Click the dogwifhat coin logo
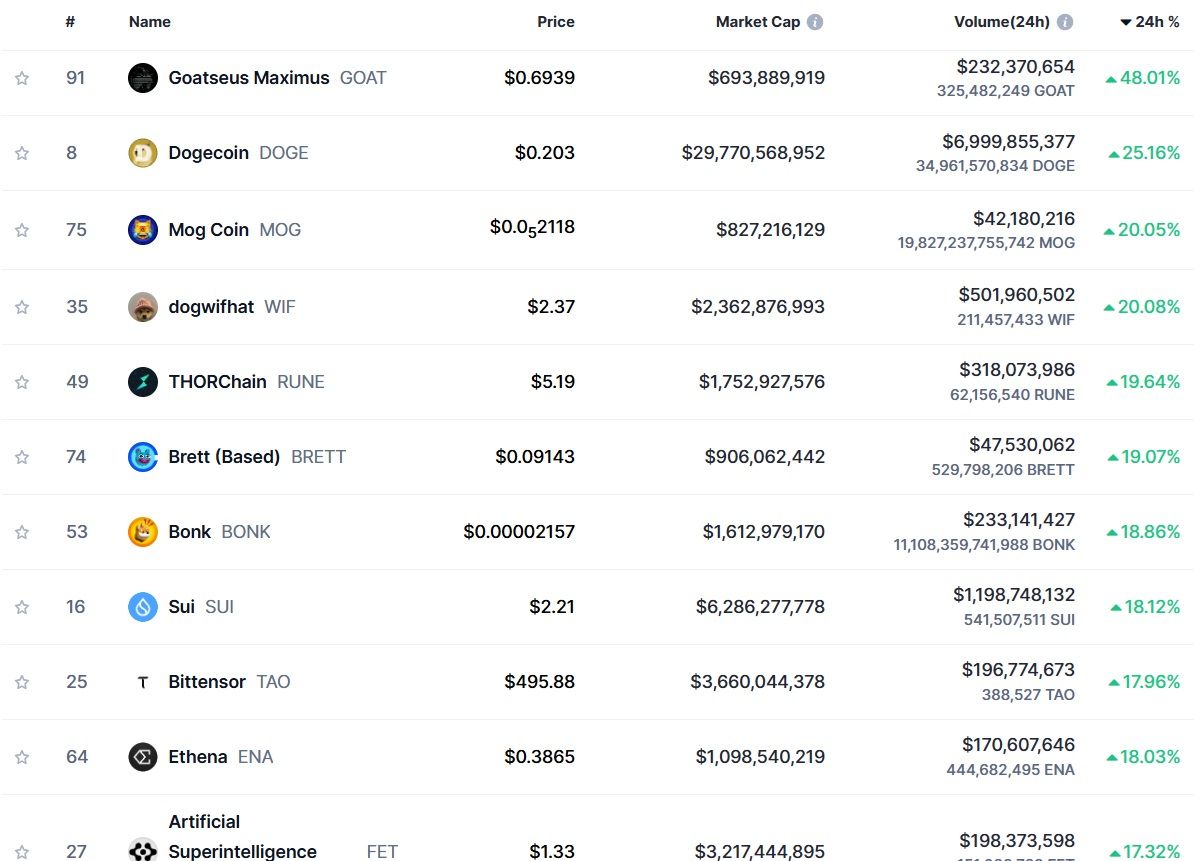 143,307
